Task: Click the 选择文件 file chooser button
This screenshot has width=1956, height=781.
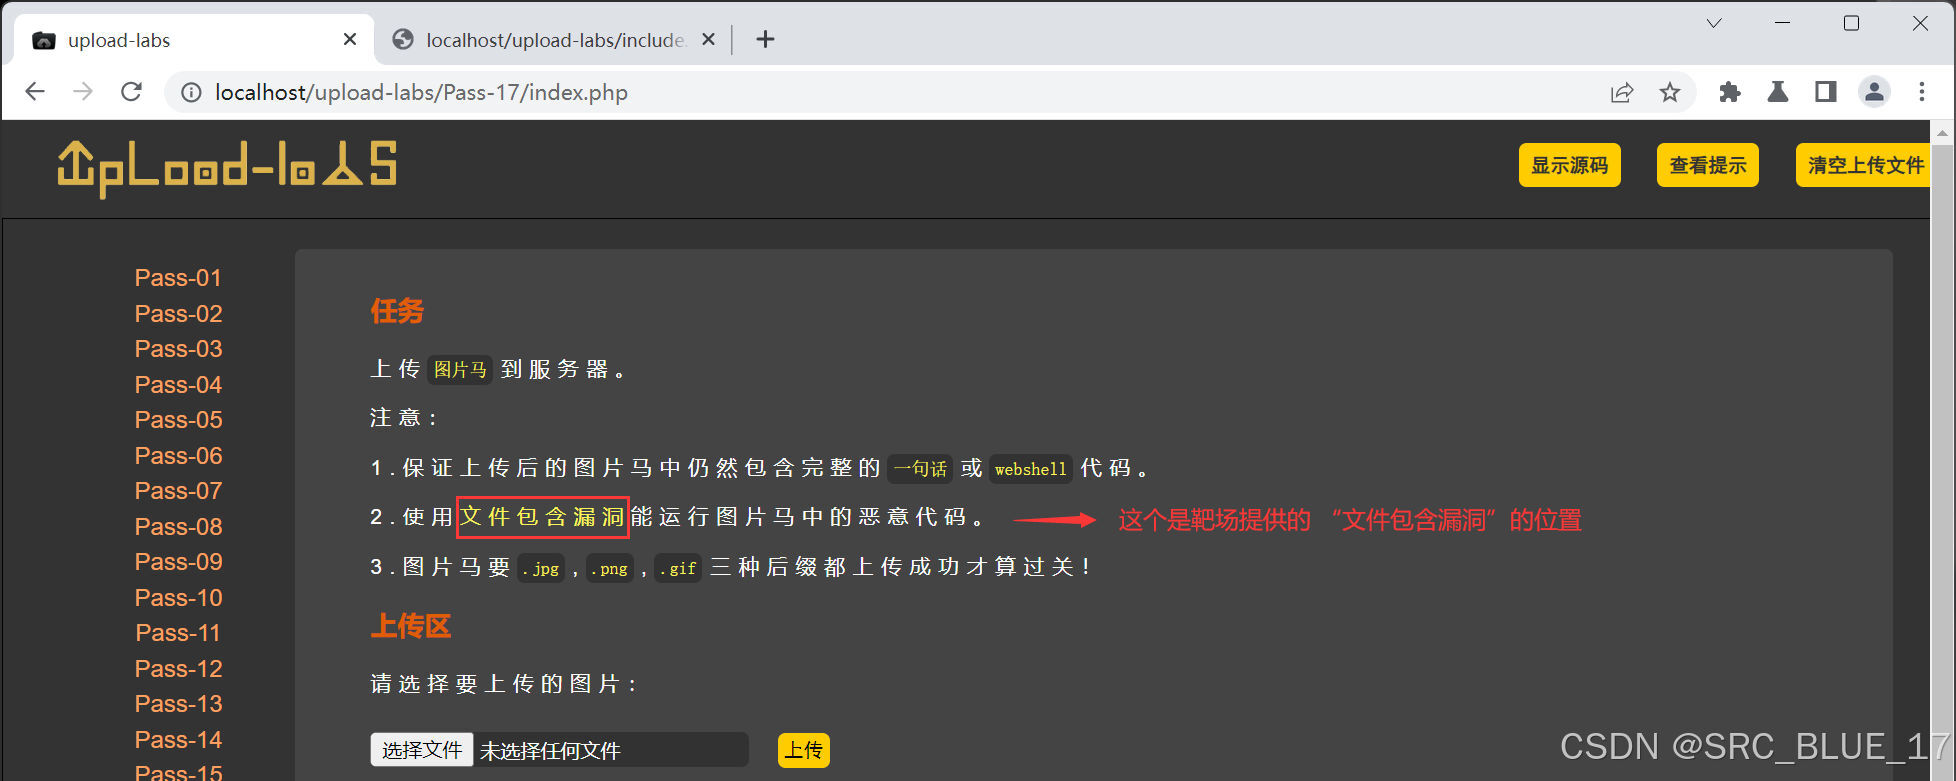Action: click(421, 750)
